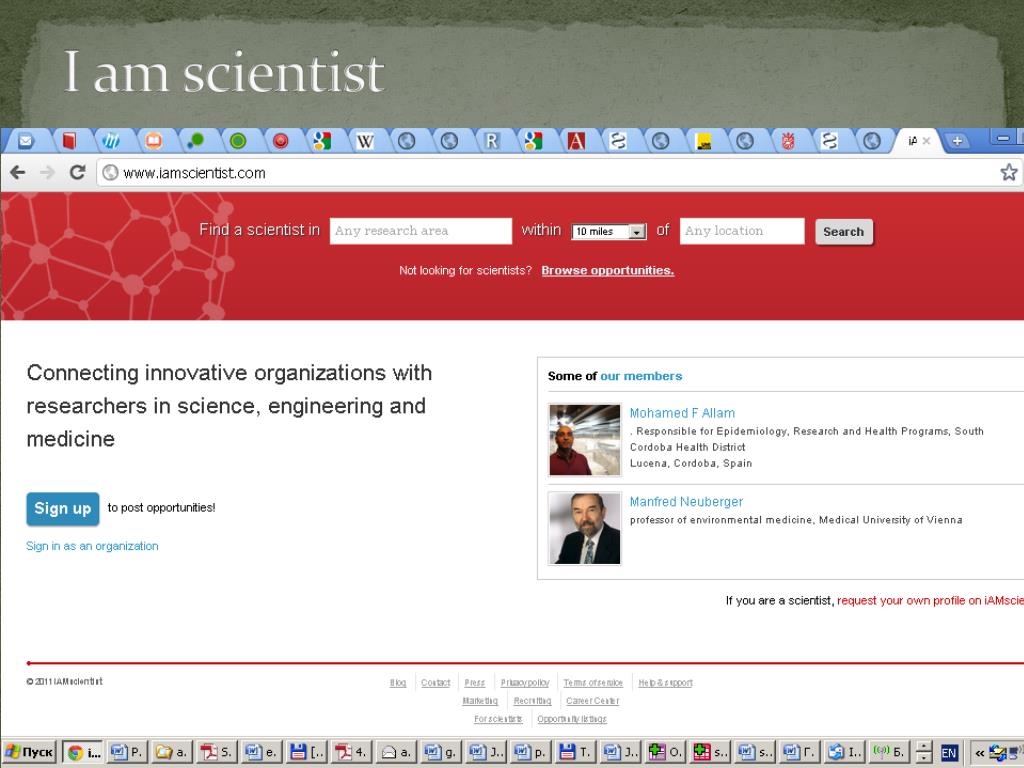
Task: Open the folder taskbar item 'a.'
Action: 172,752
